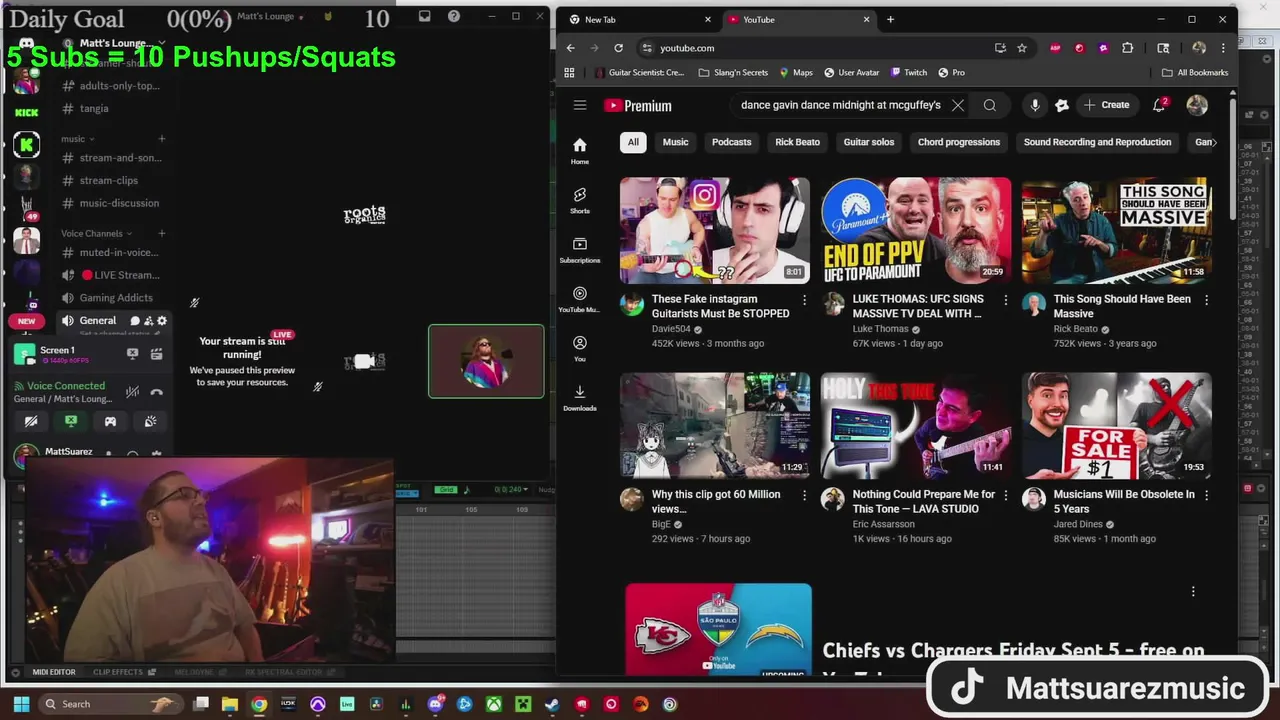Start voice search with microphone icon
The width and height of the screenshot is (1280, 720).
tap(1035, 105)
